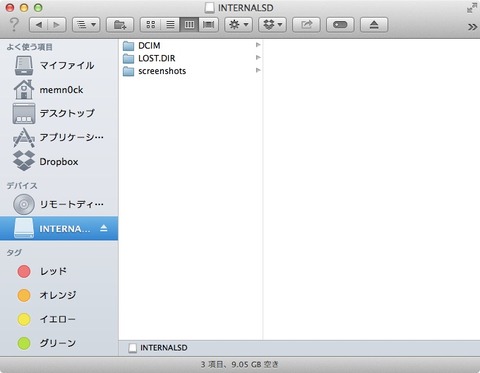Expand LOST.DIR via its arrow
480x373 pixels.
(258, 57)
